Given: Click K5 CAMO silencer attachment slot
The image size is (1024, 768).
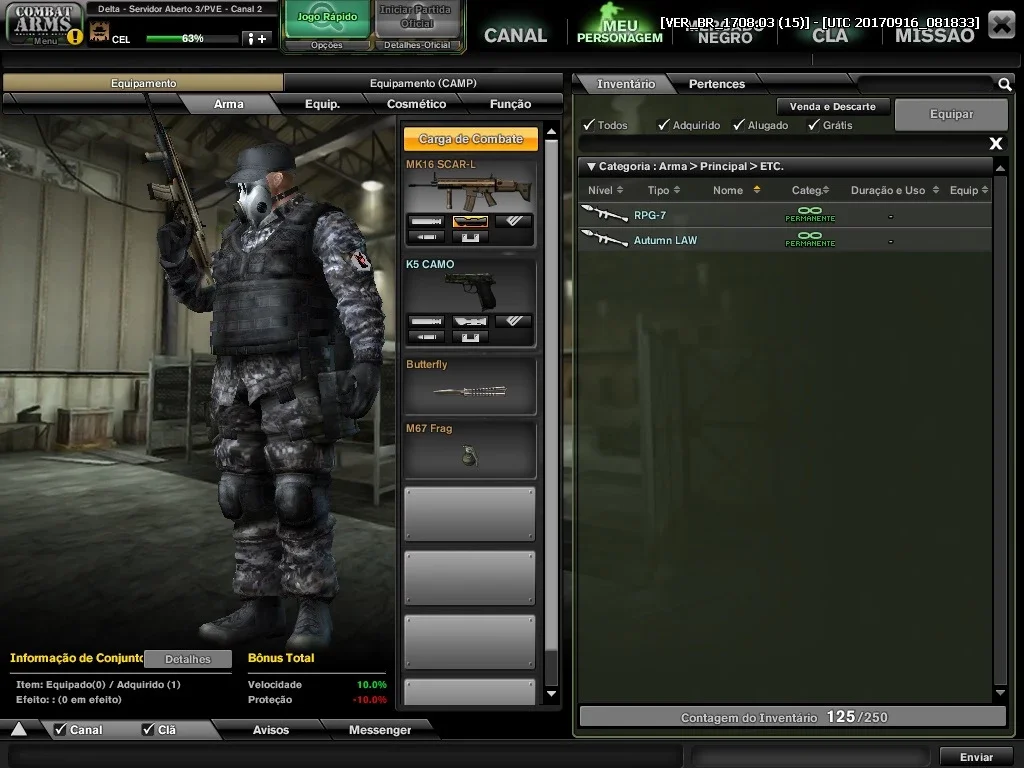Looking at the screenshot, I should [x=426, y=321].
